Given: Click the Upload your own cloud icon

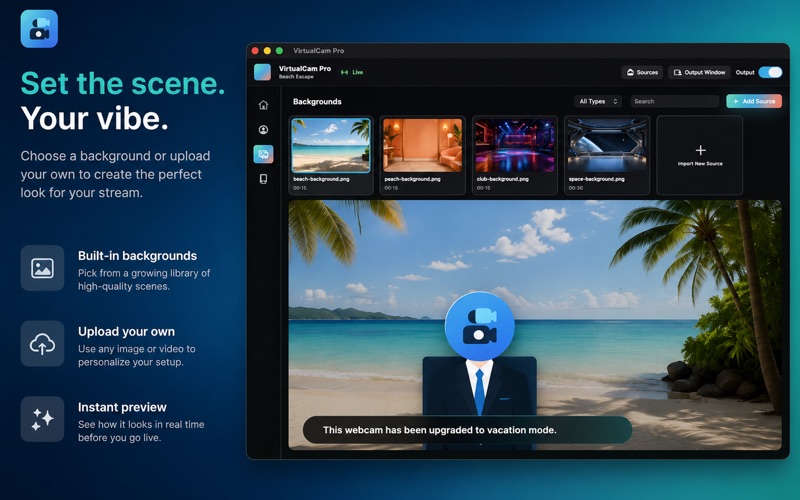Looking at the screenshot, I should tap(42, 343).
